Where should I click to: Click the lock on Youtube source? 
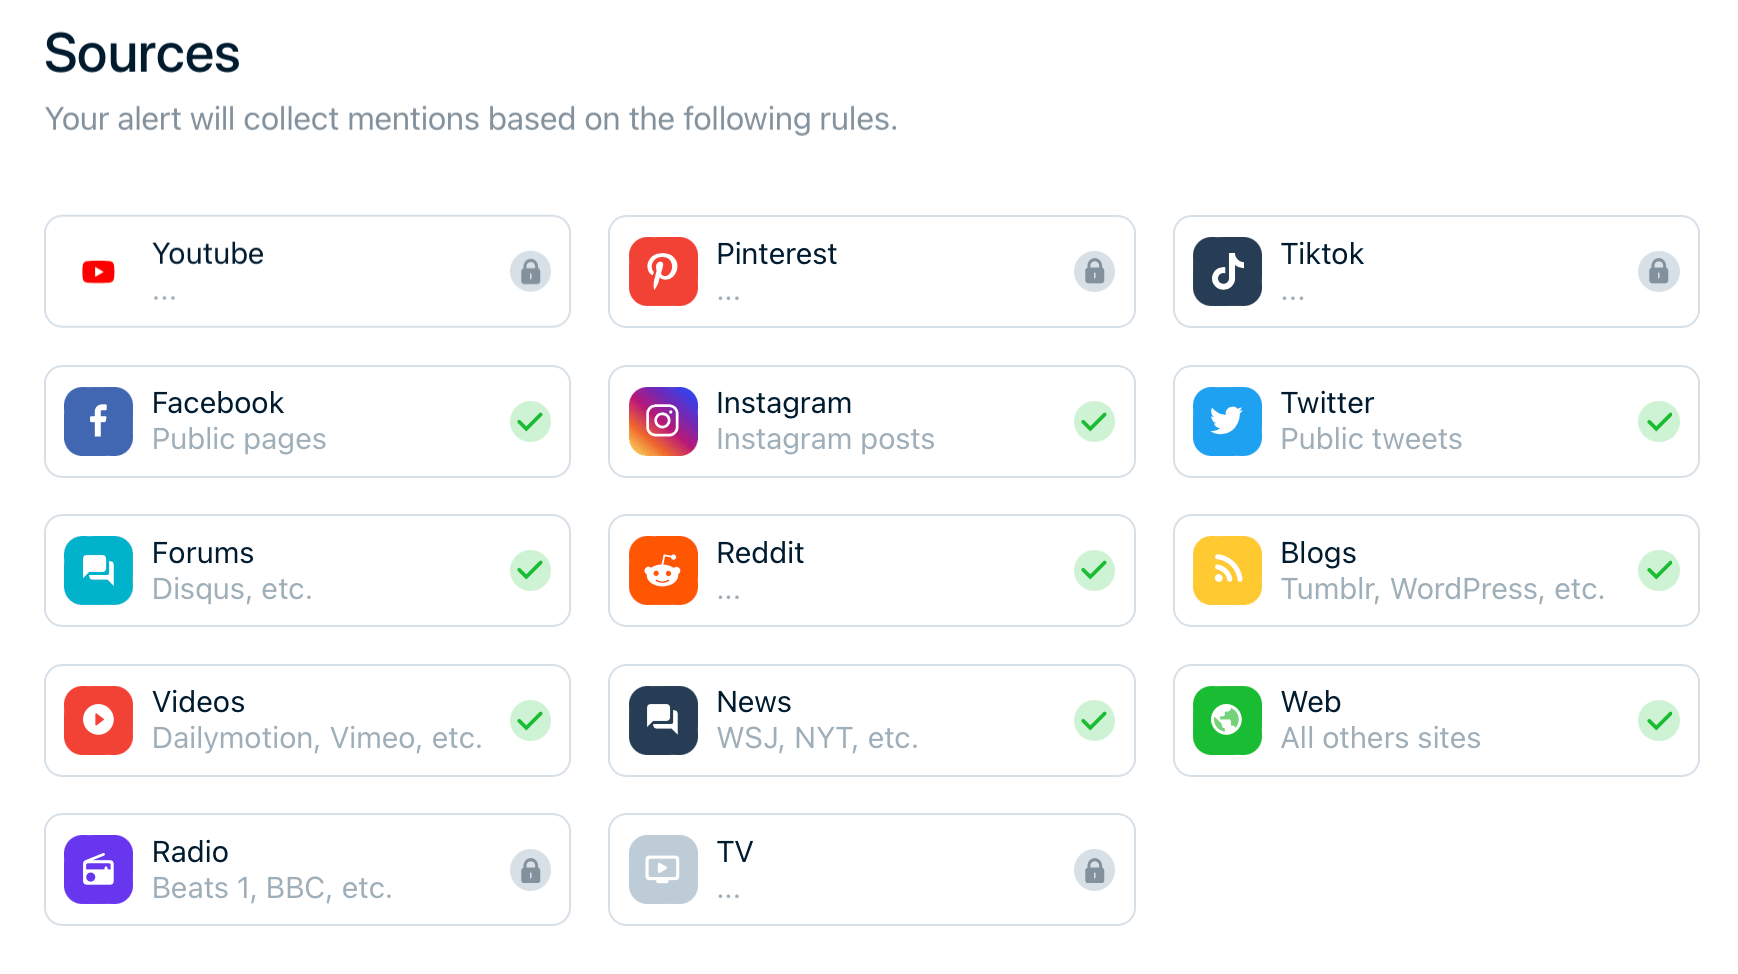tap(530, 271)
